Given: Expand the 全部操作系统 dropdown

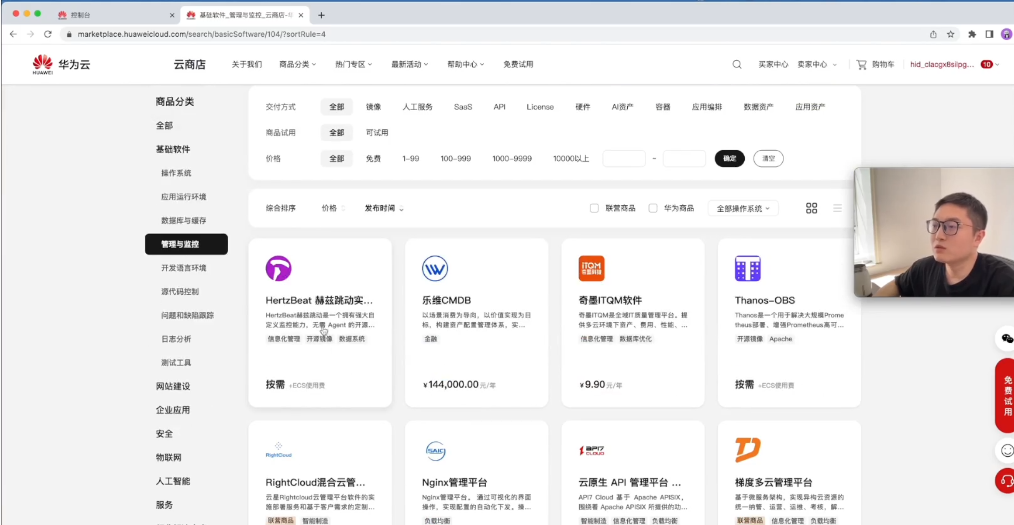Looking at the screenshot, I should [742, 208].
